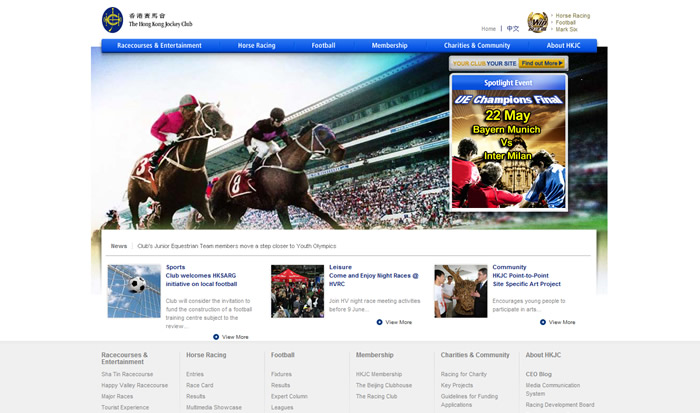Screen dimensions: 700x413
Task: Open Club welcomes HKSARG initiative headline
Action: (201, 280)
